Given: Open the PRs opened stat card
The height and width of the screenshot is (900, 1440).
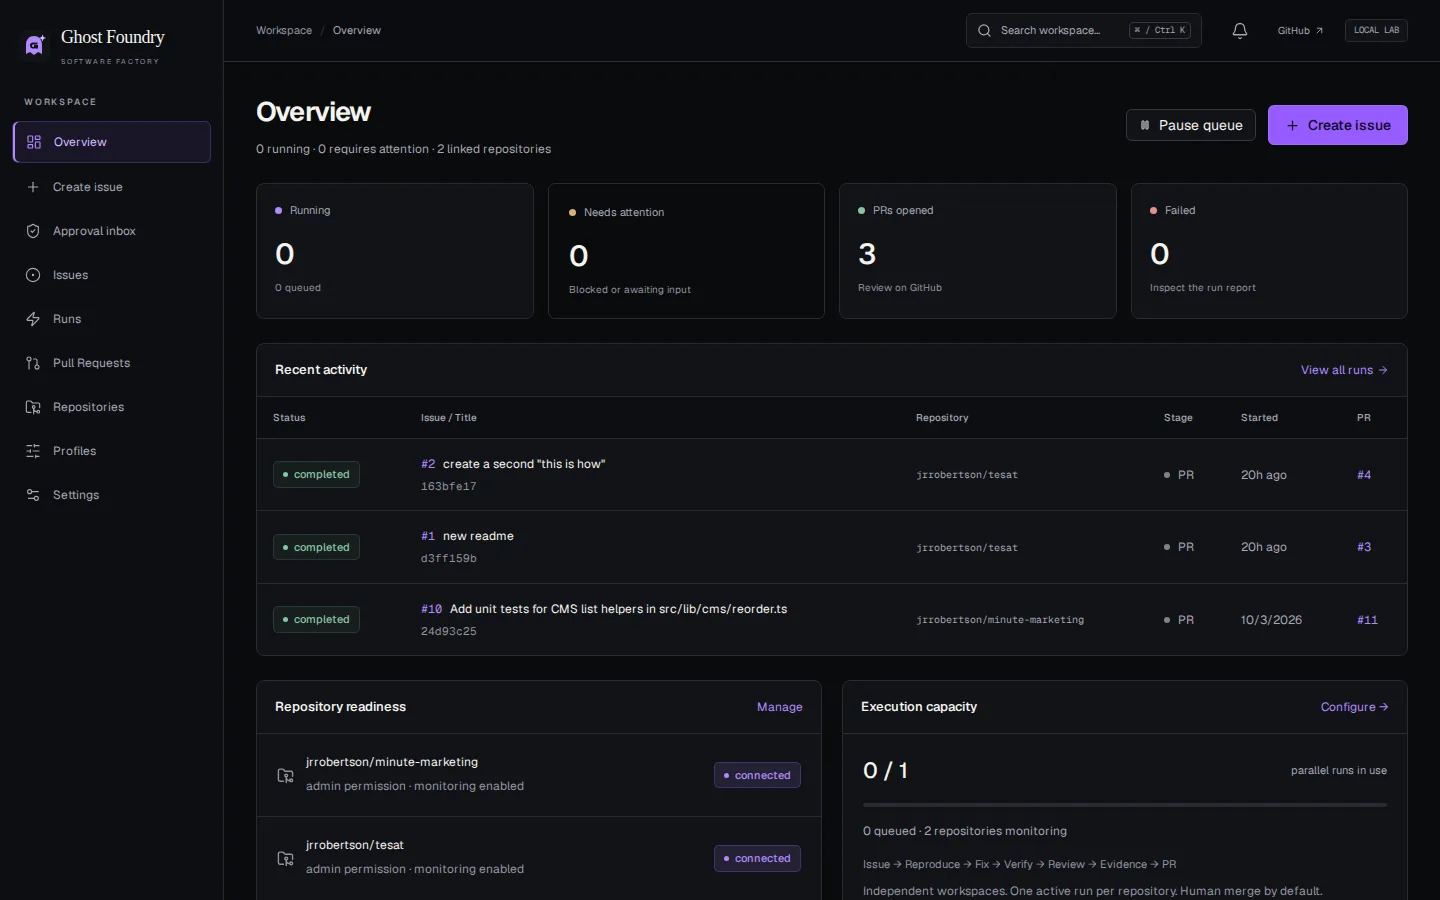Looking at the screenshot, I should pyautogui.click(x=978, y=251).
